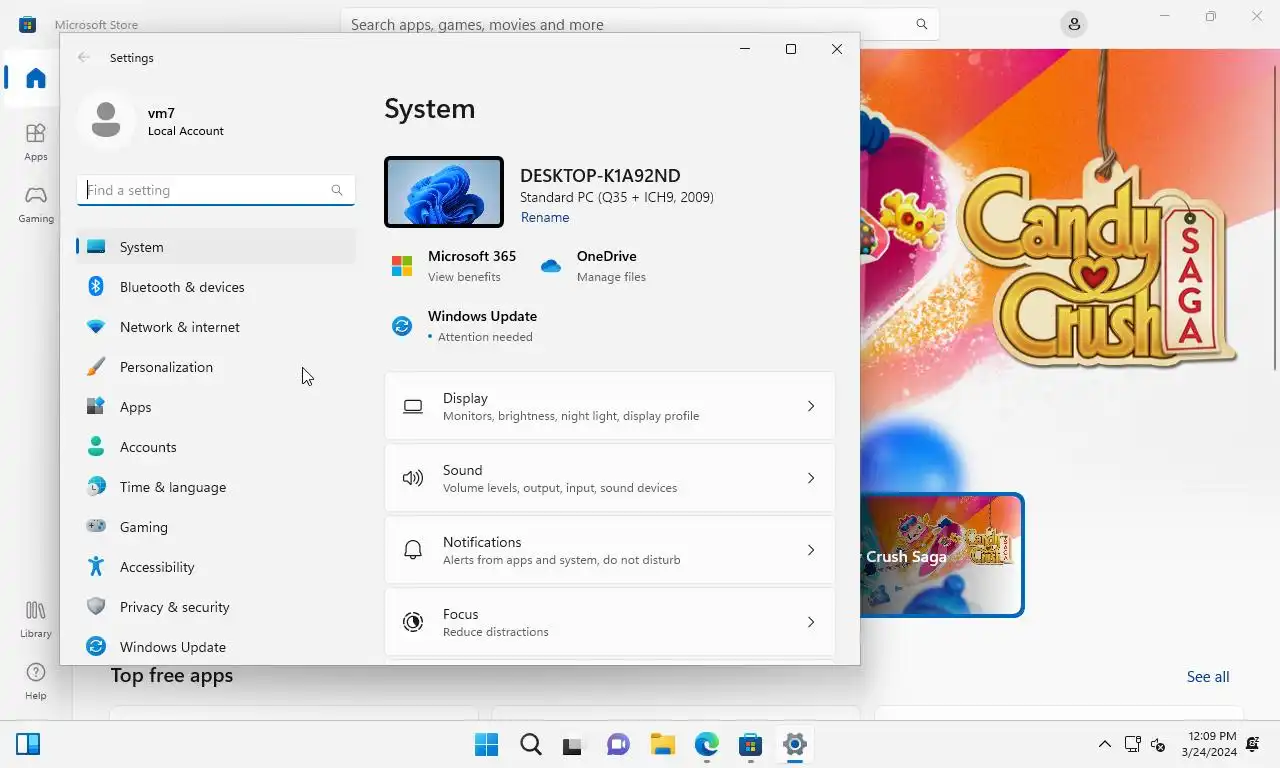Select Accounts in Settings navigation
The width and height of the screenshot is (1280, 768).
(216, 447)
